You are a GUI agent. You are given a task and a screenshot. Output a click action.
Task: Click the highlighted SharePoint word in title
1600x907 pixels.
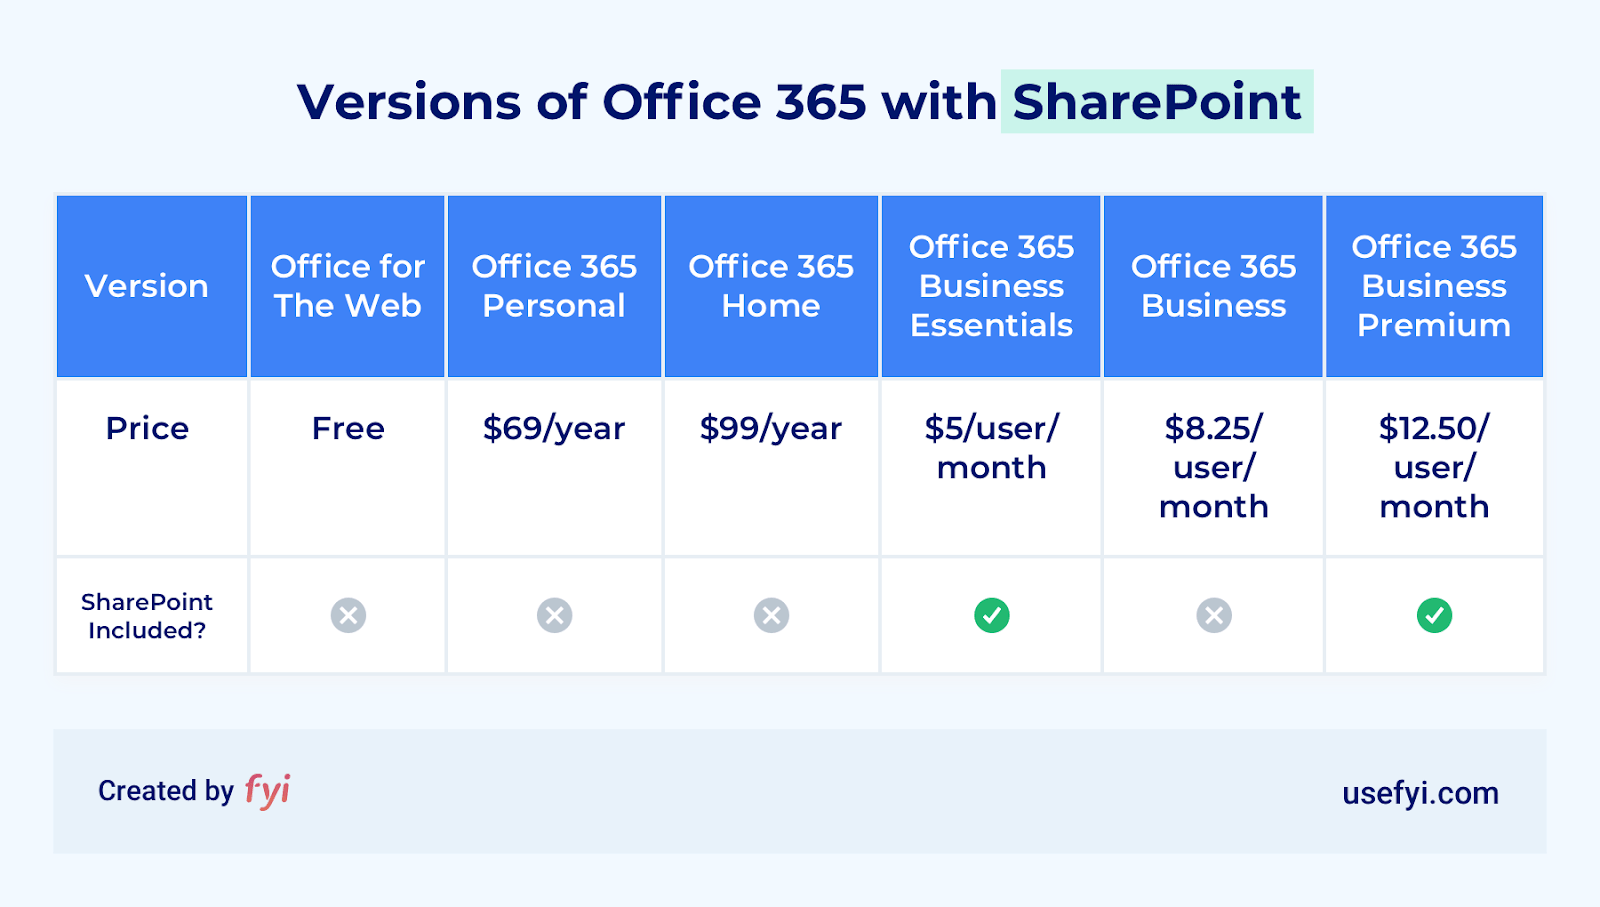pos(1157,102)
